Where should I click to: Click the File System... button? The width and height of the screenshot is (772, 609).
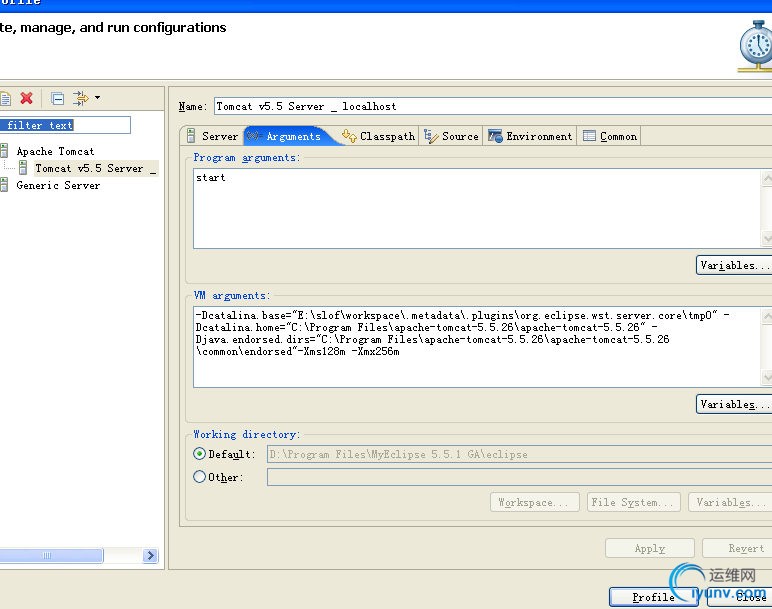[634, 502]
